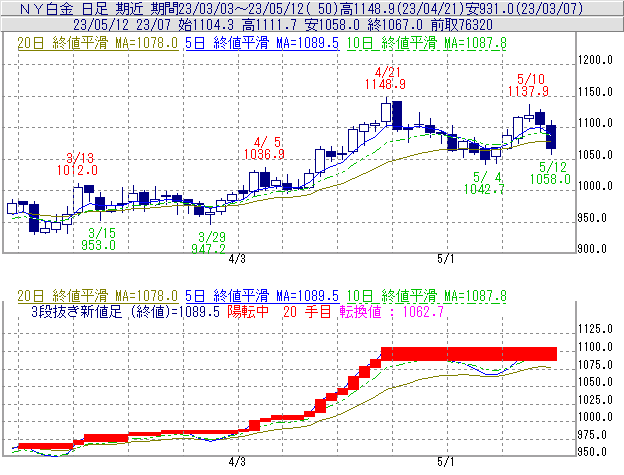
Task: Click the 1150.0 price axis label
Action: click(595, 92)
